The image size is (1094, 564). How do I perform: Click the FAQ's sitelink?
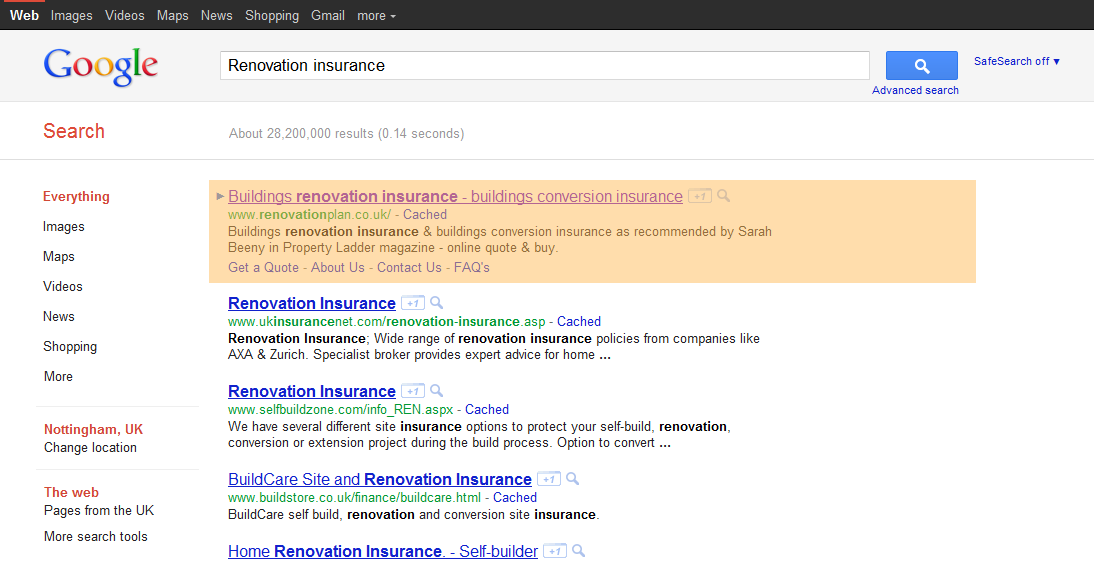(472, 267)
